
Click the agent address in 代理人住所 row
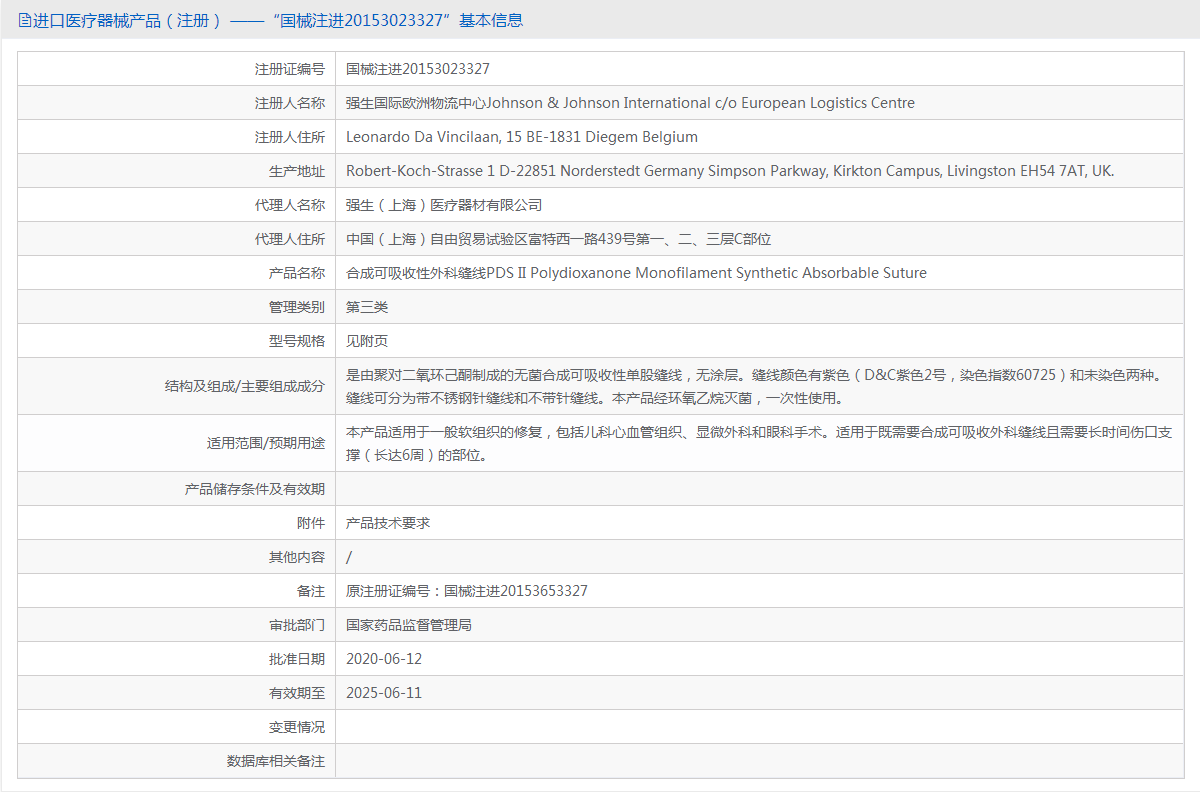click(x=558, y=239)
